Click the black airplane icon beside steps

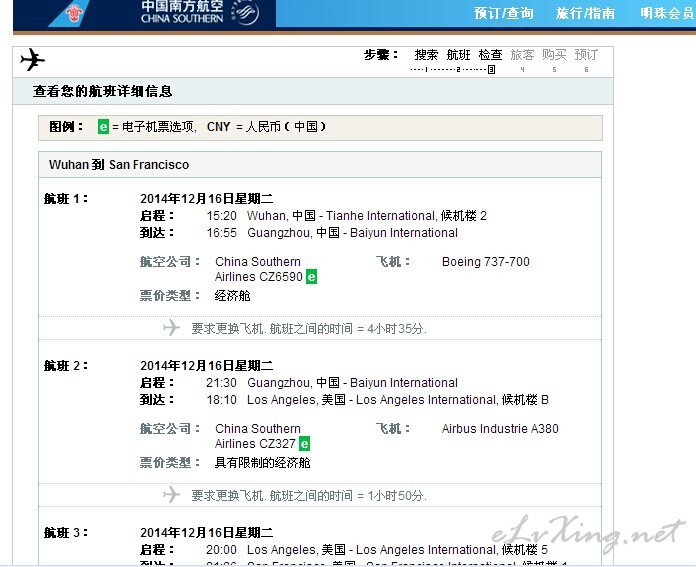click(32, 60)
